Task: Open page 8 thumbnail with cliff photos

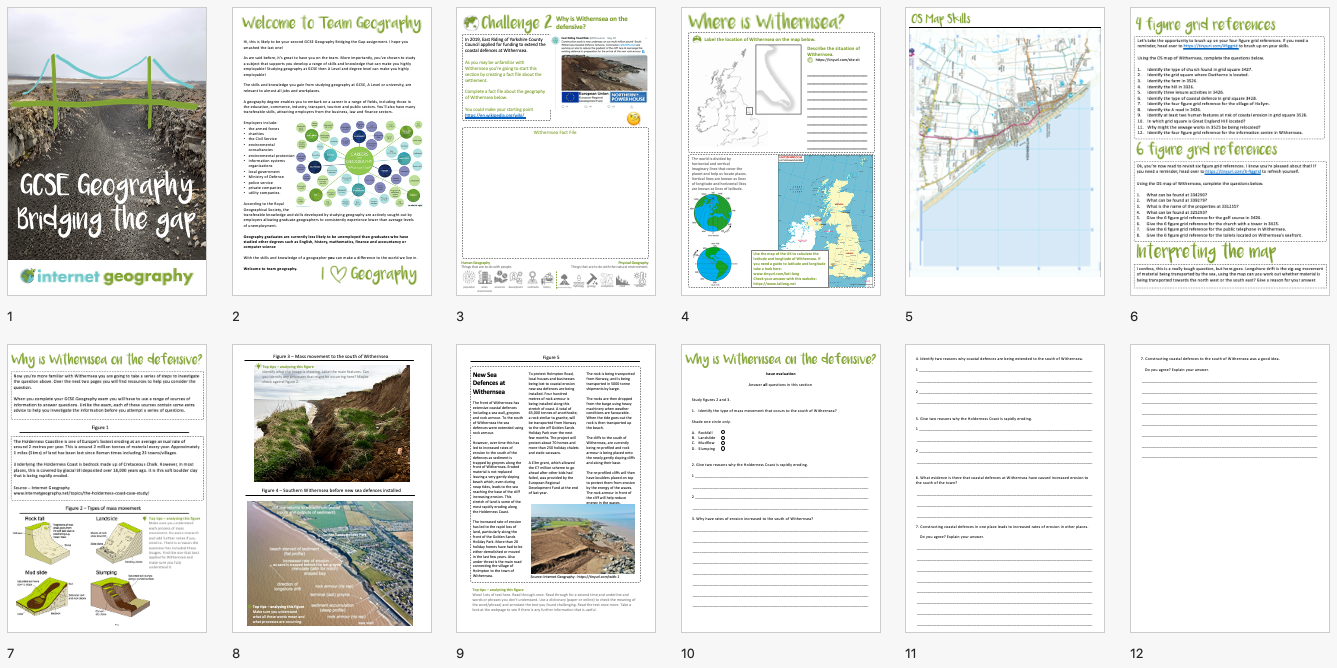Action: click(x=332, y=489)
